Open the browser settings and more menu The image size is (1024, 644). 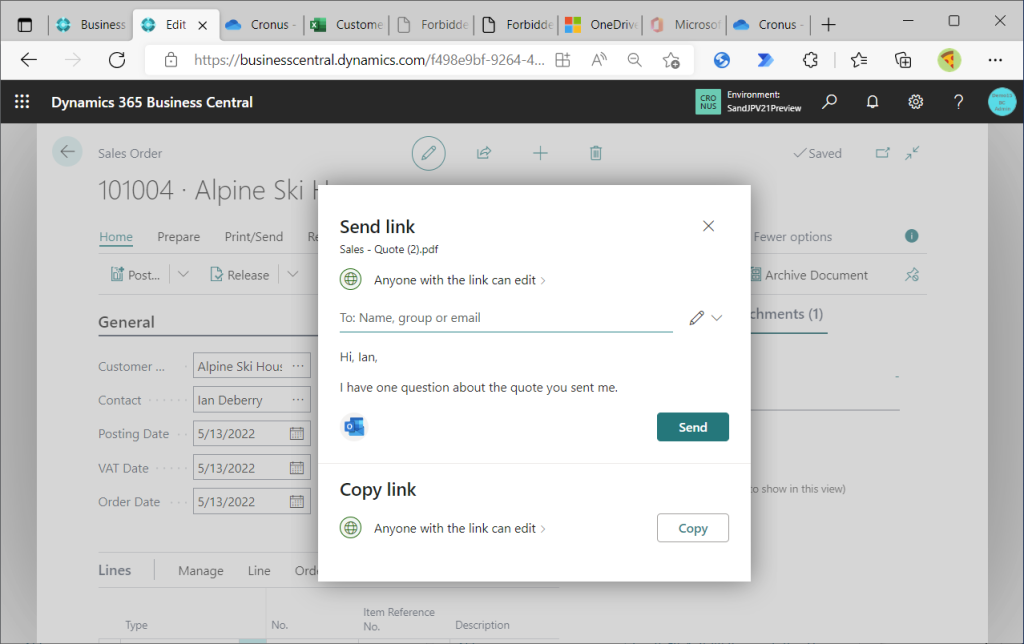click(995, 60)
